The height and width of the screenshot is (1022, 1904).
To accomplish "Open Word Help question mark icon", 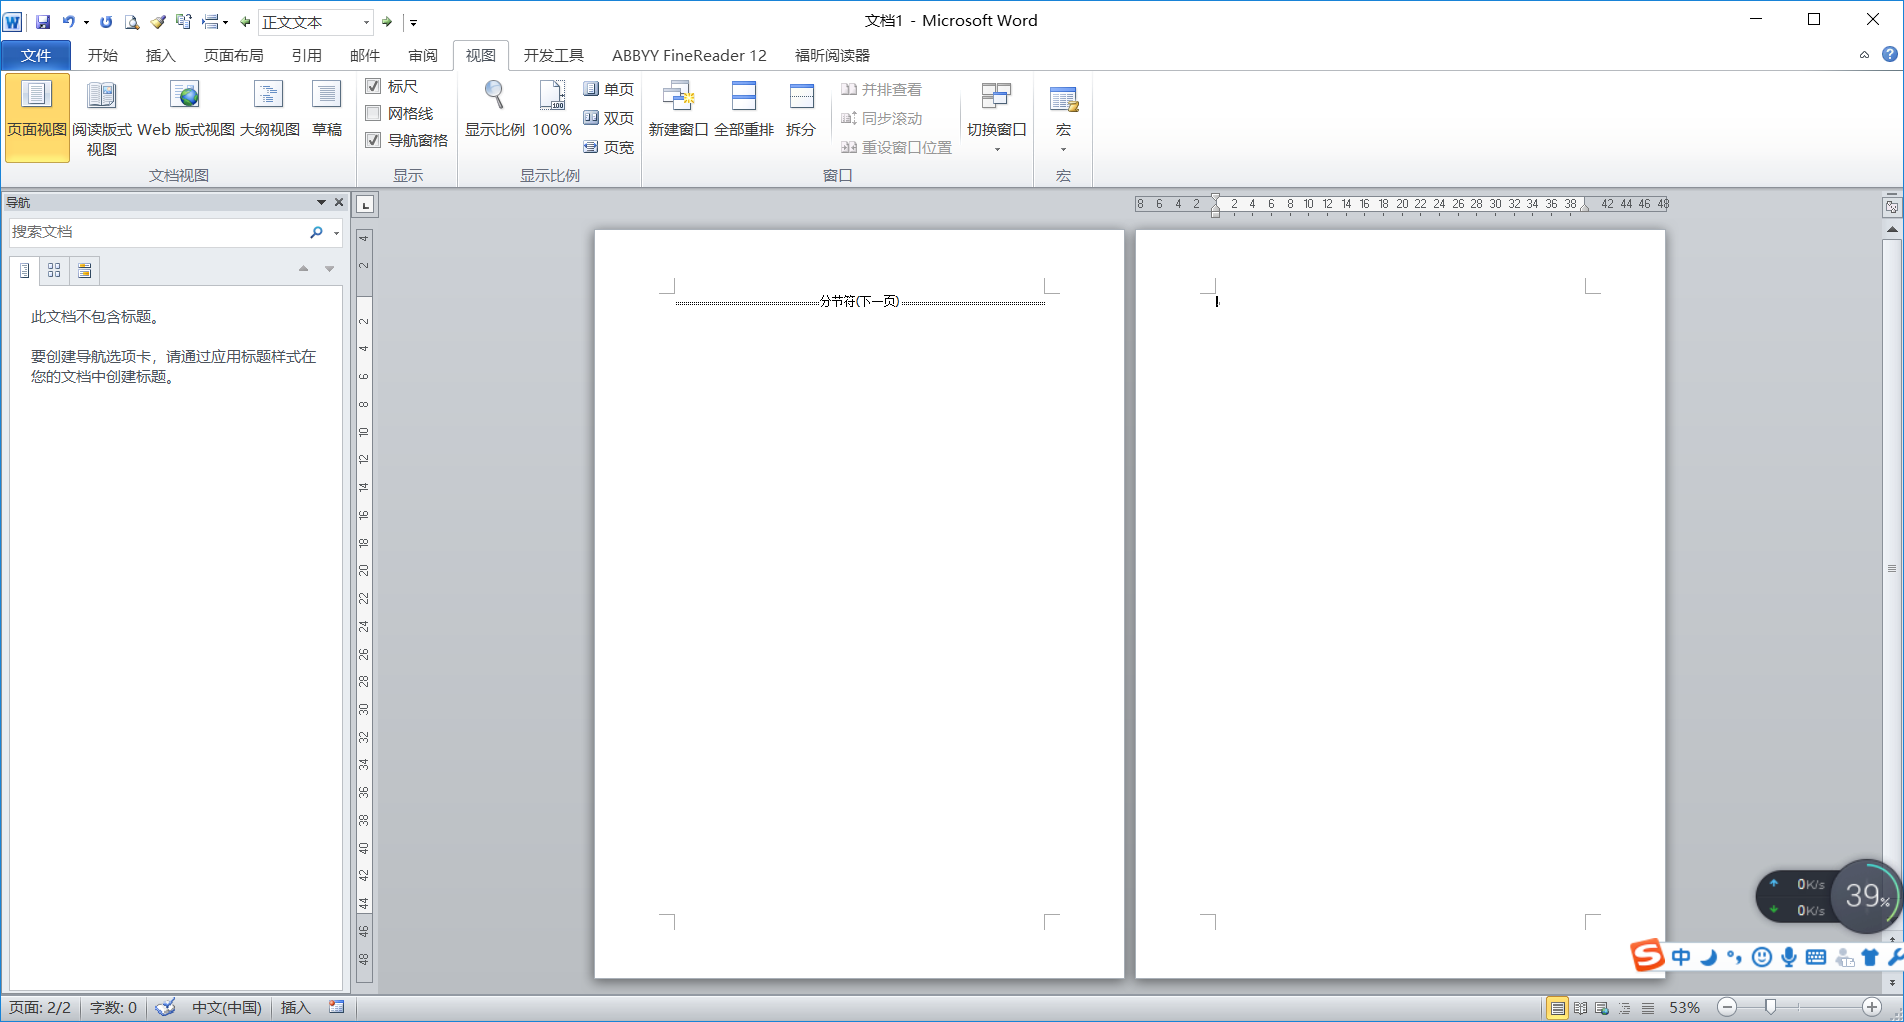I will [1890, 54].
